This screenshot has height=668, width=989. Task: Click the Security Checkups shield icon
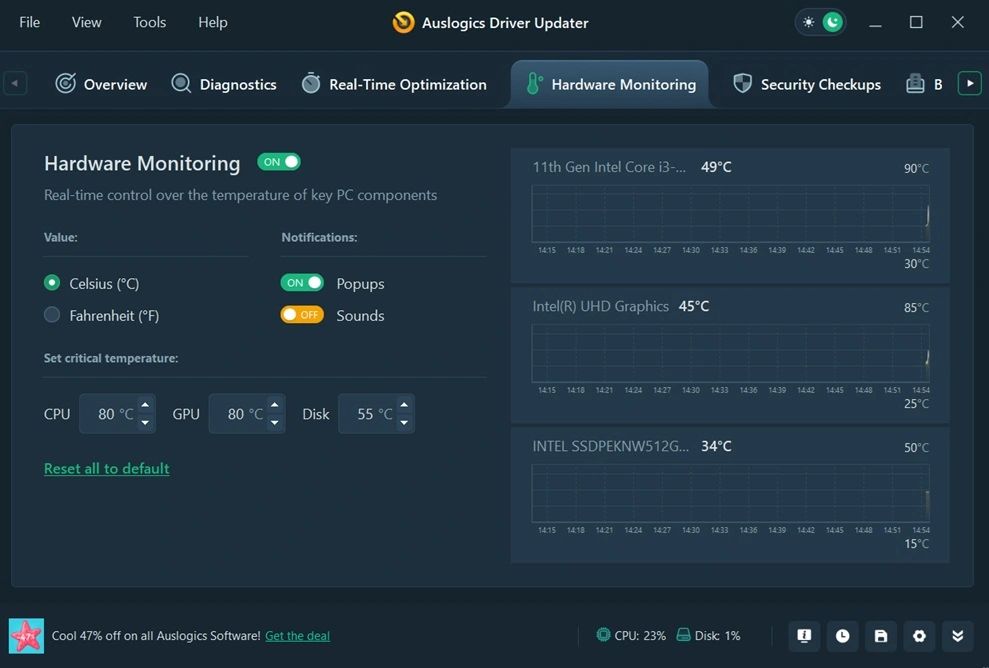coord(742,83)
